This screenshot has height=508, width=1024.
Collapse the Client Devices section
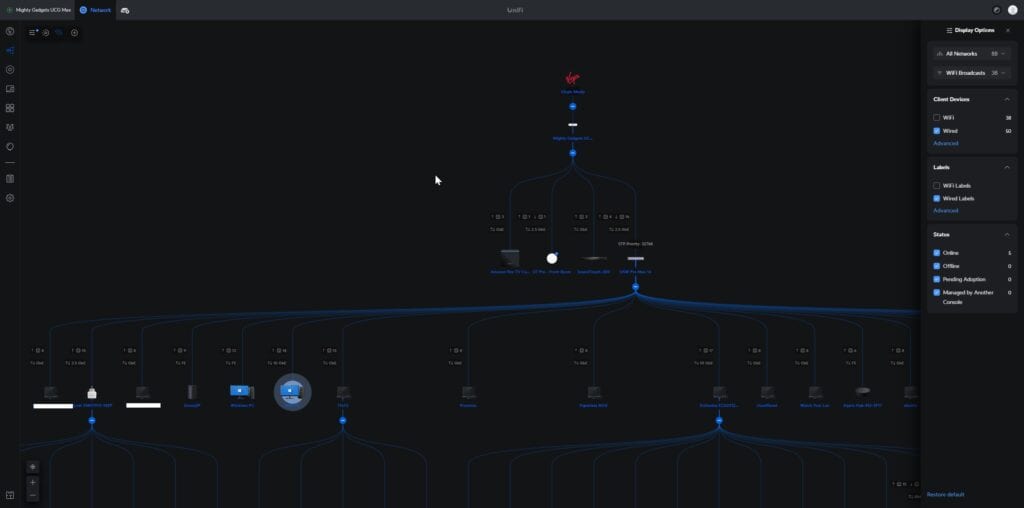1007,99
